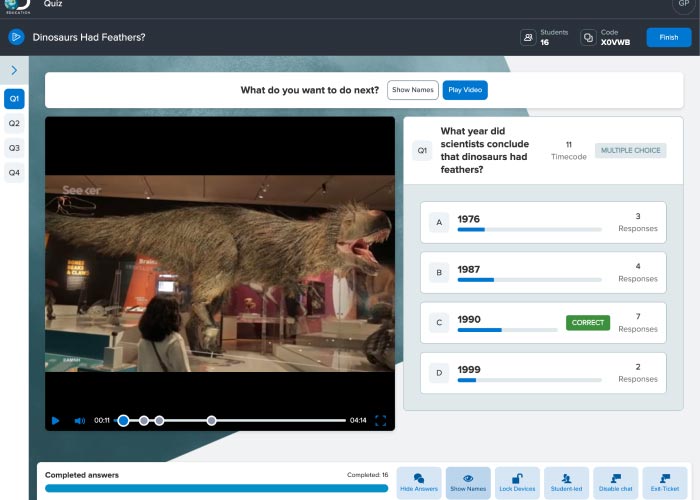Image resolution: width=700 pixels, height=500 pixels.
Task: Click the last question marker on video timeline
Action: point(212,421)
